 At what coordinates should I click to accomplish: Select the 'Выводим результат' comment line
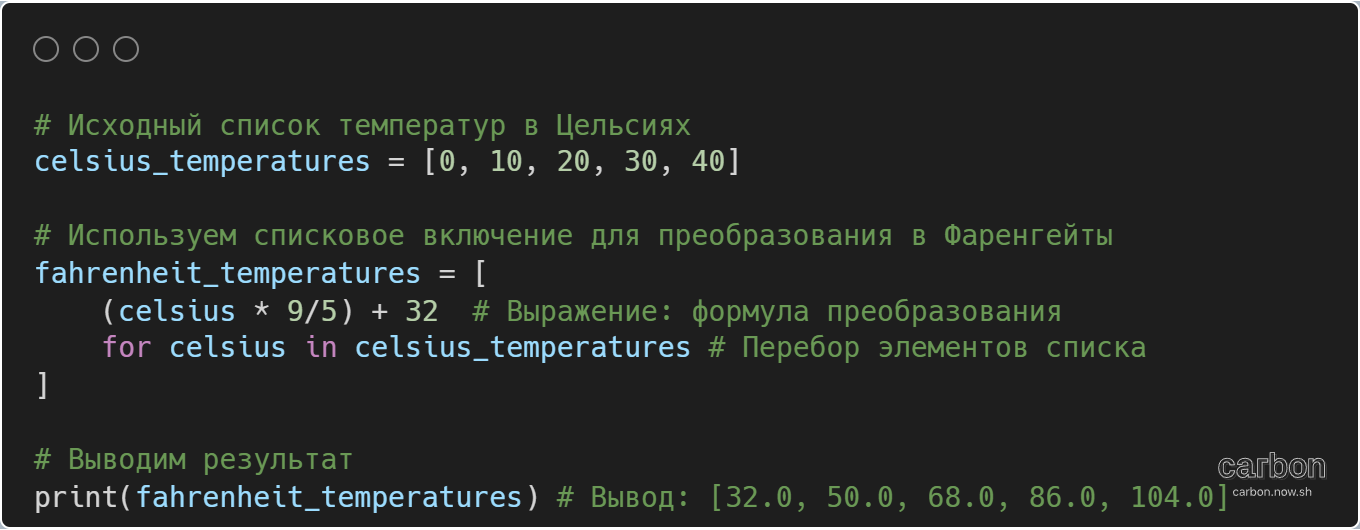[x=194, y=460]
